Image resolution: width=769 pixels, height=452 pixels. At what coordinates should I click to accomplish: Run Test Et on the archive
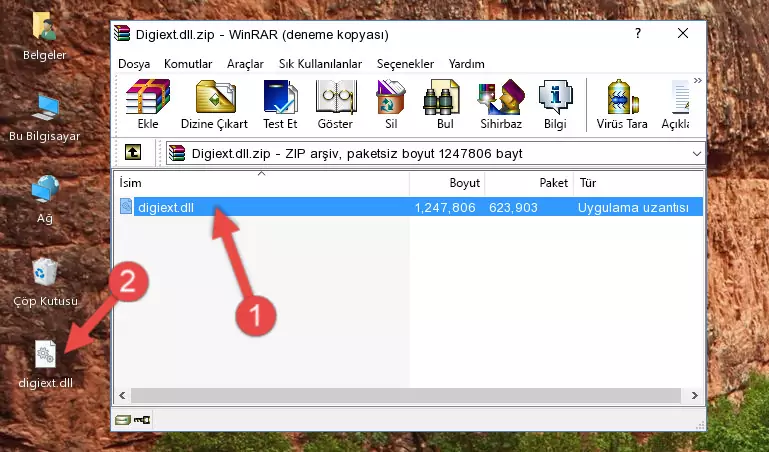click(280, 104)
